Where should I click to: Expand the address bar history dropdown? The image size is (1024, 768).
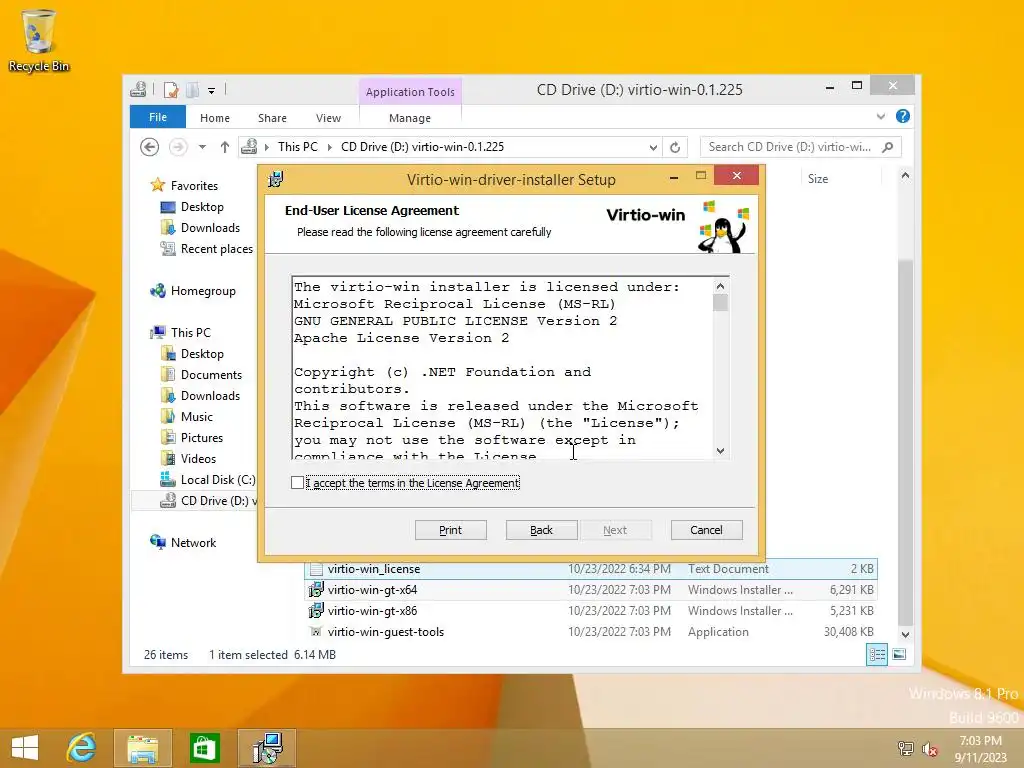point(653,148)
